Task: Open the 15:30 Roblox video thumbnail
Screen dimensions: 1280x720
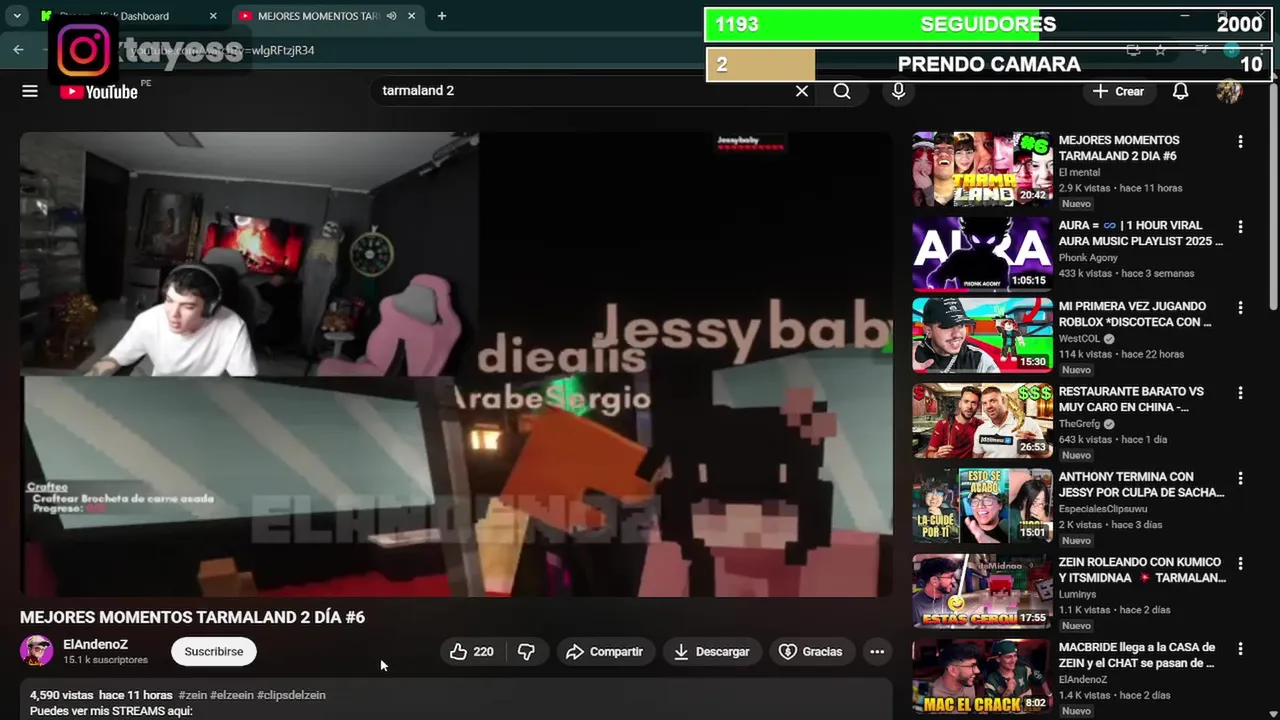Action: coord(982,335)
